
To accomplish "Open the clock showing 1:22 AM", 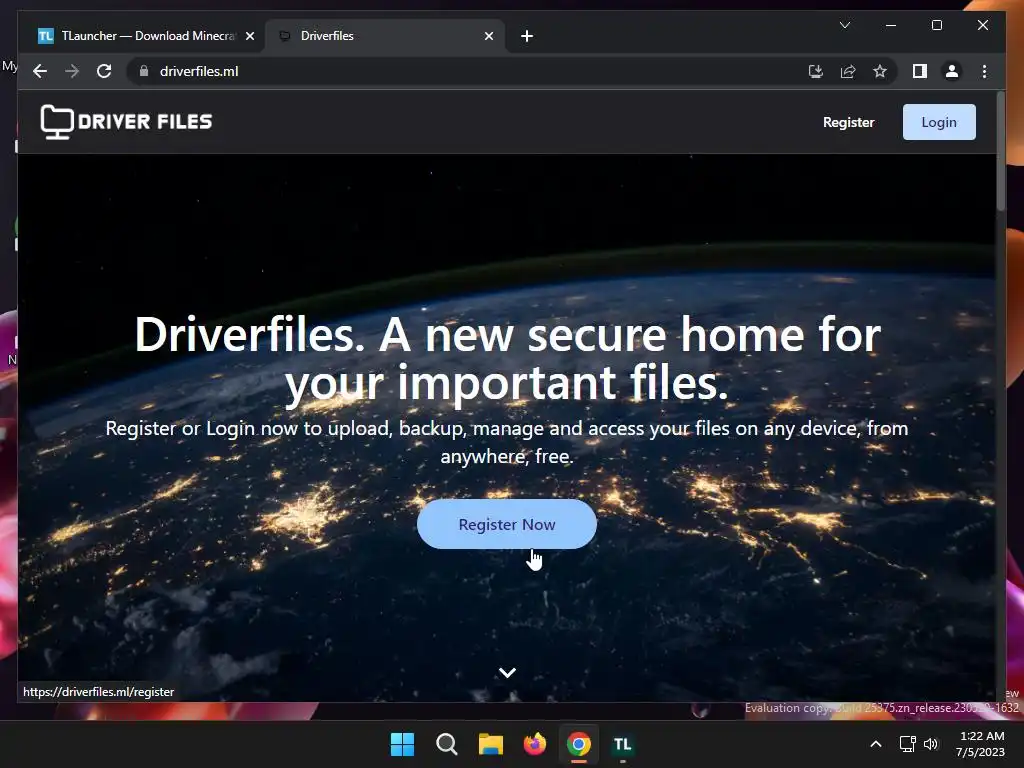I will click(x=980, y=744).
